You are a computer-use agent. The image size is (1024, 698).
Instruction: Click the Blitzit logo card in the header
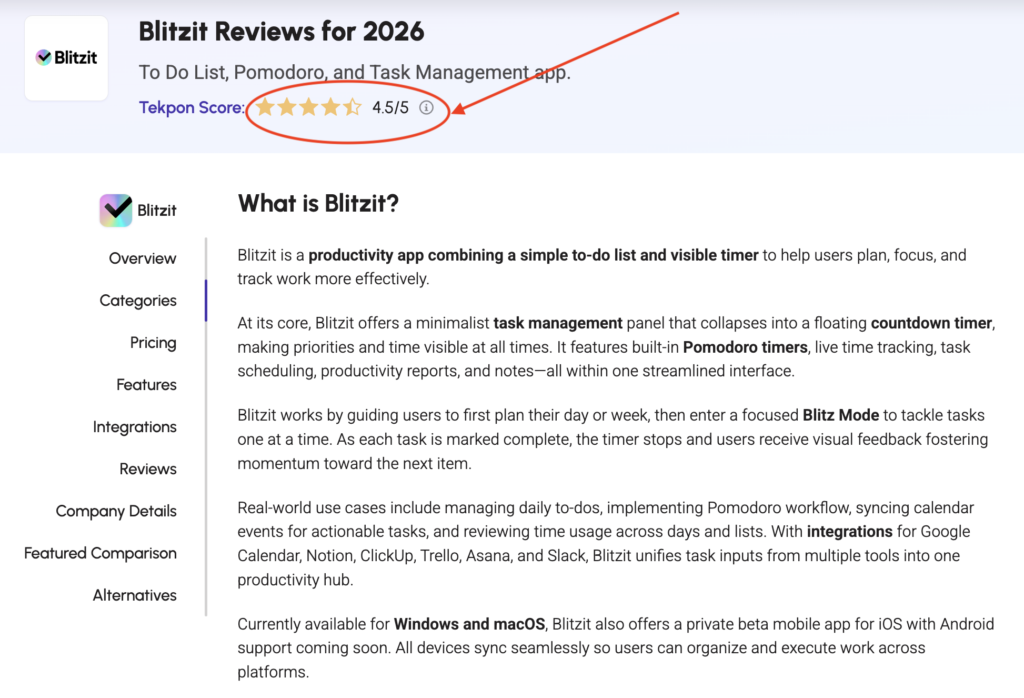pyautogui.click(x=66, y=58)
